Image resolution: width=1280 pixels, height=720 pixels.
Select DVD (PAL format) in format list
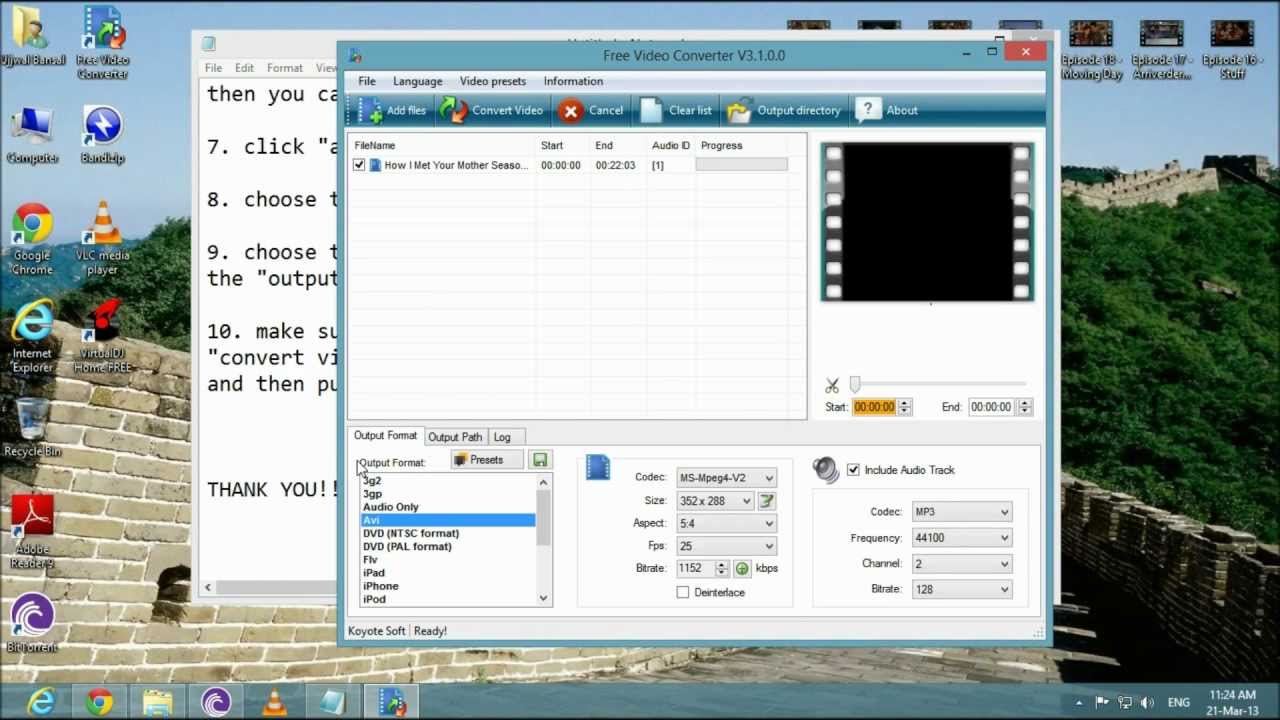pyautogui.click(x=407, y=546)
